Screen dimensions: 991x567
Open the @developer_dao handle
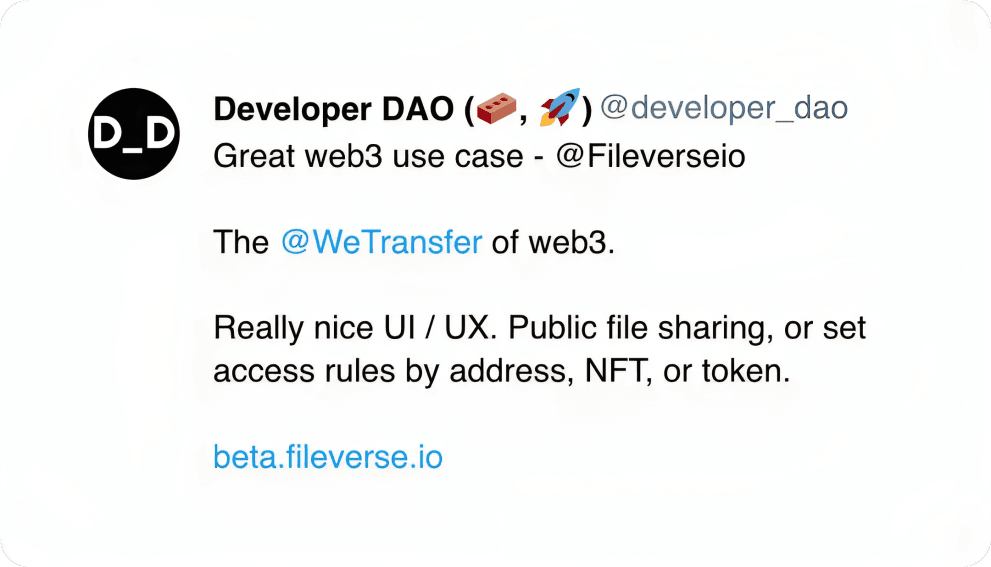coord(724,108)
